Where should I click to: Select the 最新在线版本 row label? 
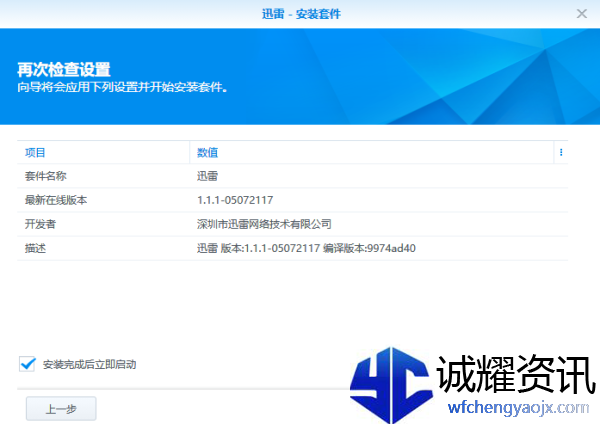[56, 200]
